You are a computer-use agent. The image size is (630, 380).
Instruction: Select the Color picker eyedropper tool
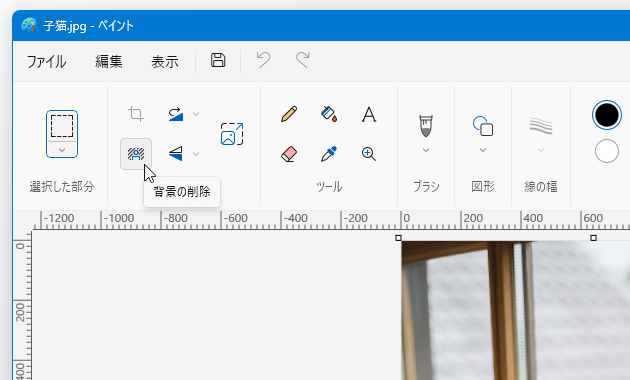329,154
